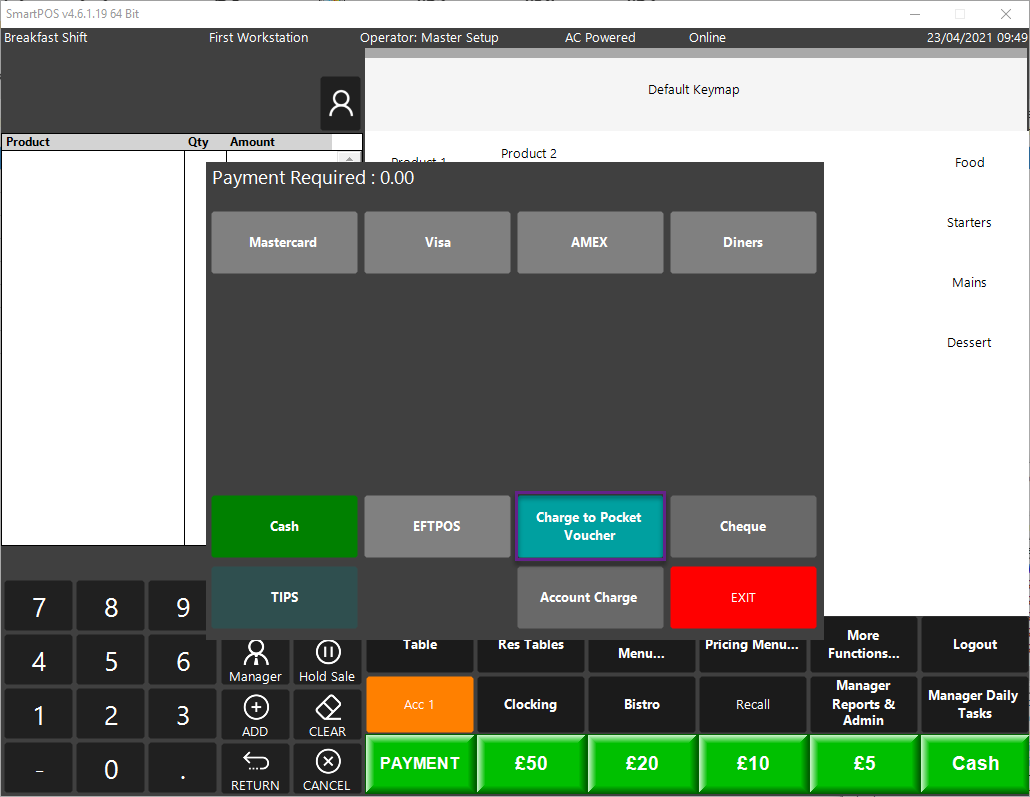This screenshot has width=1030, height=797.
Task: Open the Starters food category
Action: [969, 223]
